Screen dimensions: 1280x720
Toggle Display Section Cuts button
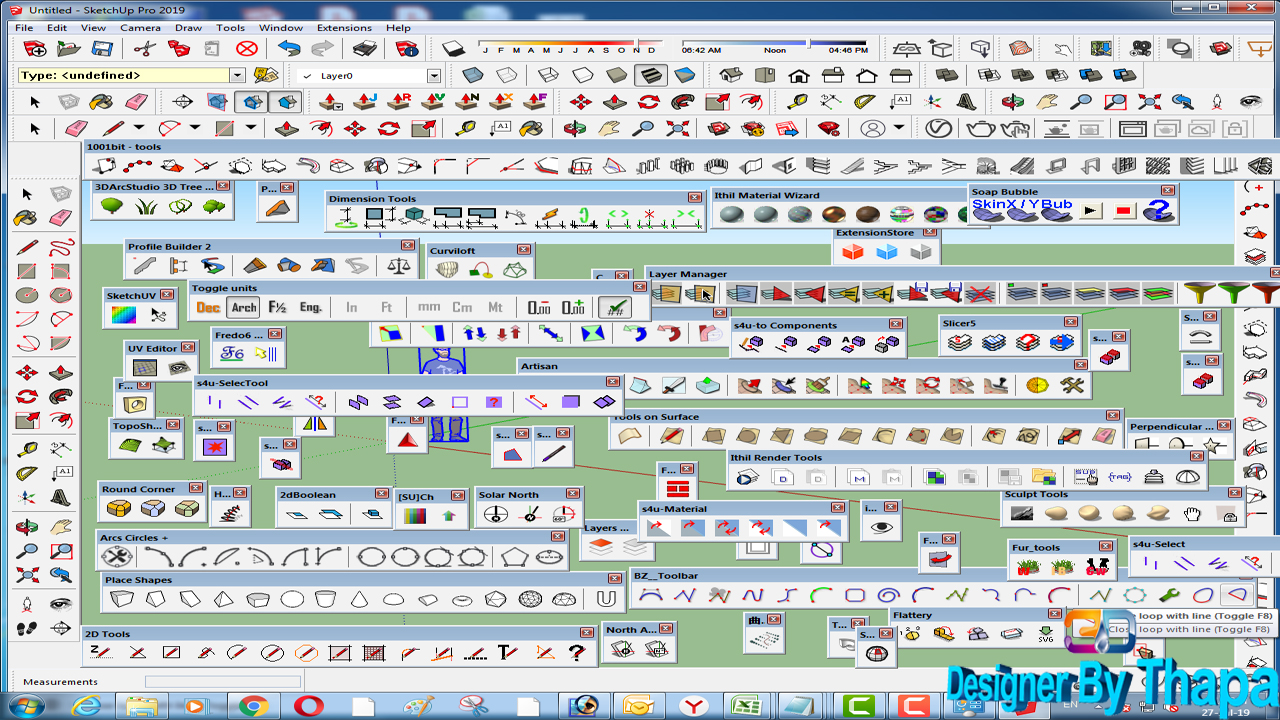252,101
